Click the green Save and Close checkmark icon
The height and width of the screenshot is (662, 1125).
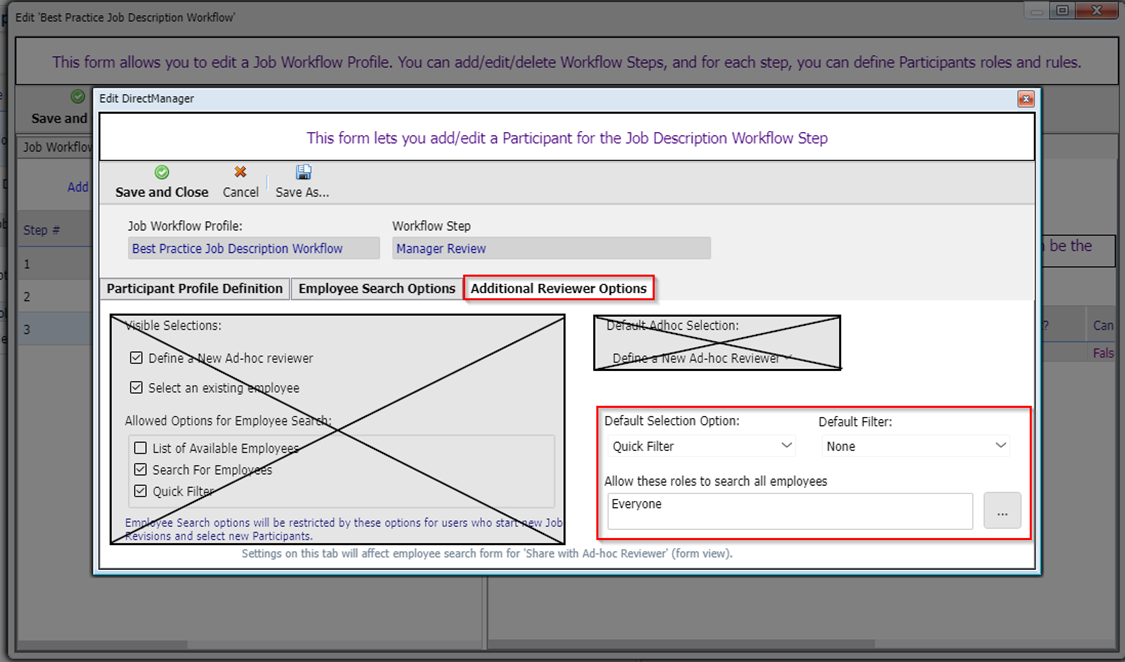point(162,173)
